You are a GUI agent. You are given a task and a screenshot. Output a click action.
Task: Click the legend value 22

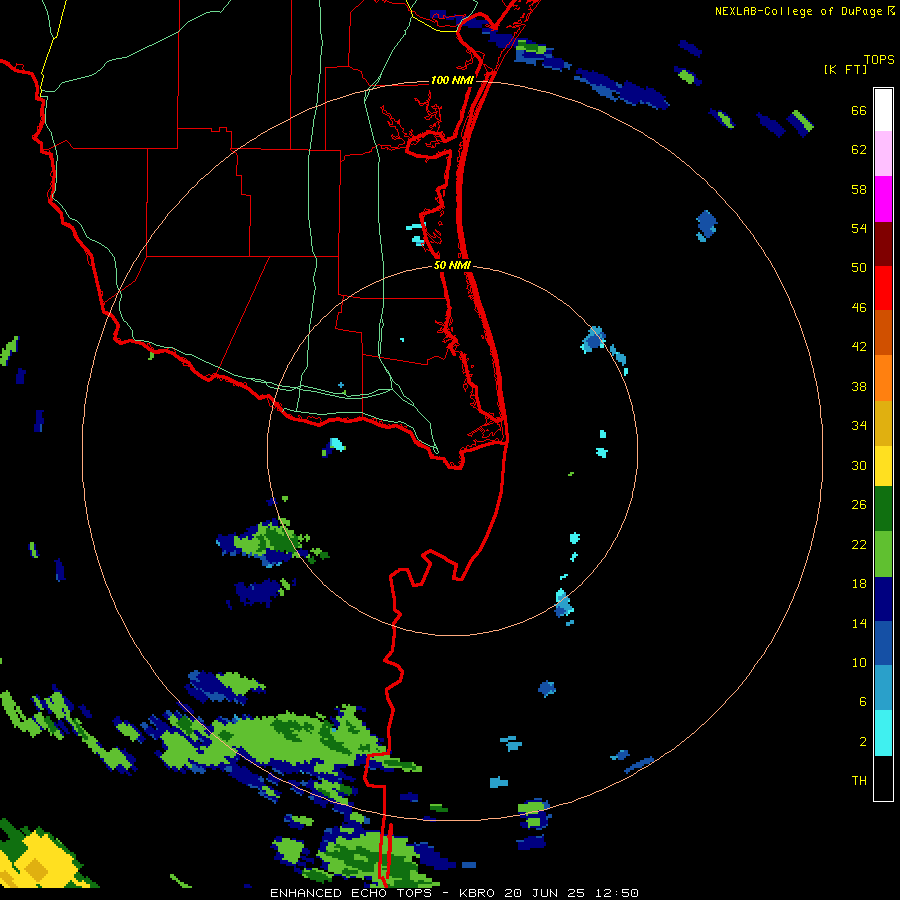click(859, 544)
